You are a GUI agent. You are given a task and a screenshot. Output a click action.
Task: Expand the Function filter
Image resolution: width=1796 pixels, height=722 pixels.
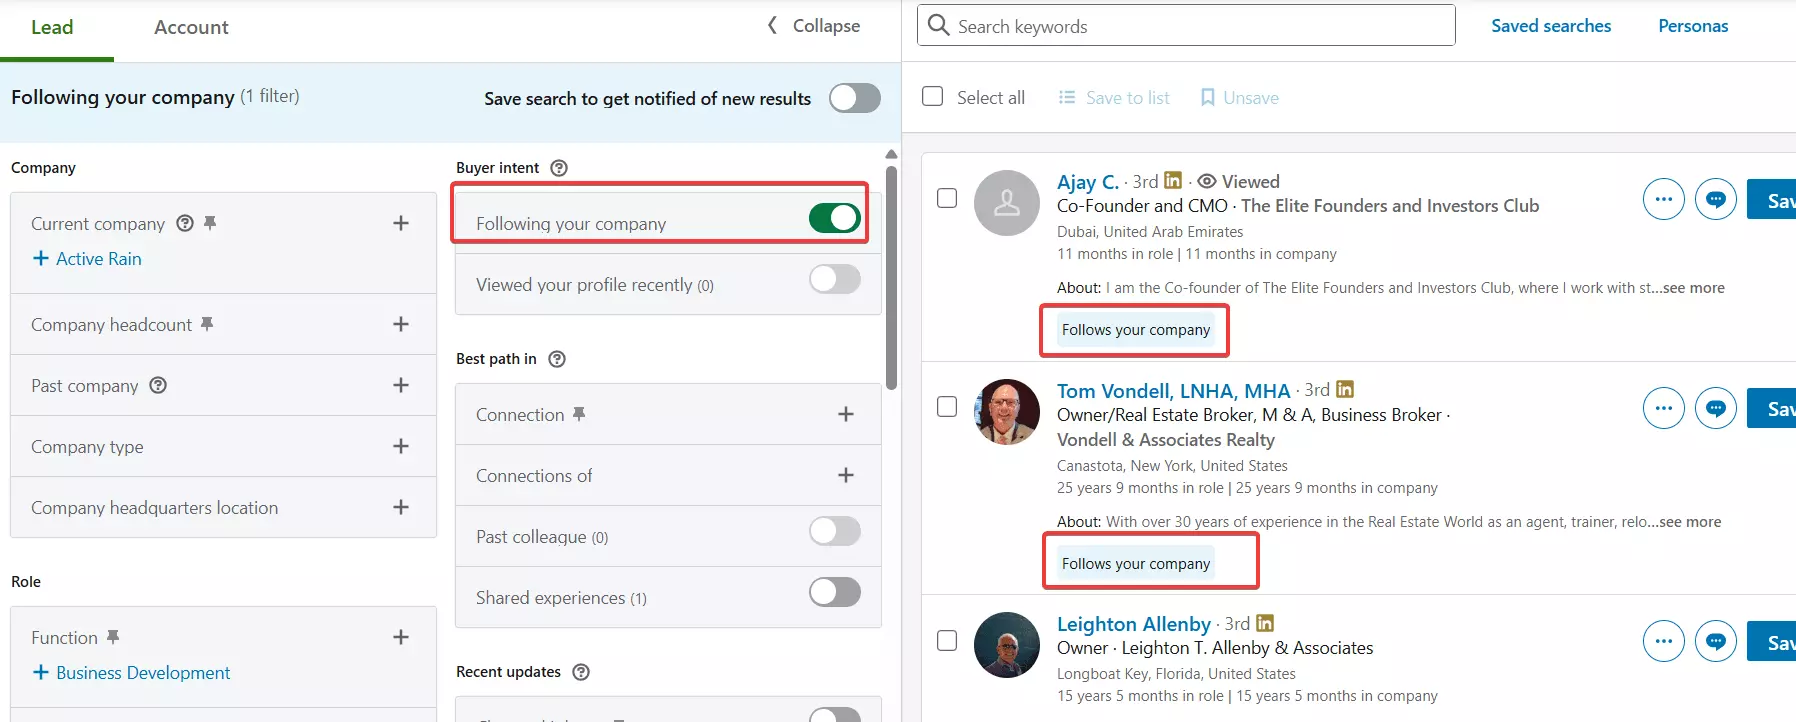pyautogui.click(x=401, y=637)
